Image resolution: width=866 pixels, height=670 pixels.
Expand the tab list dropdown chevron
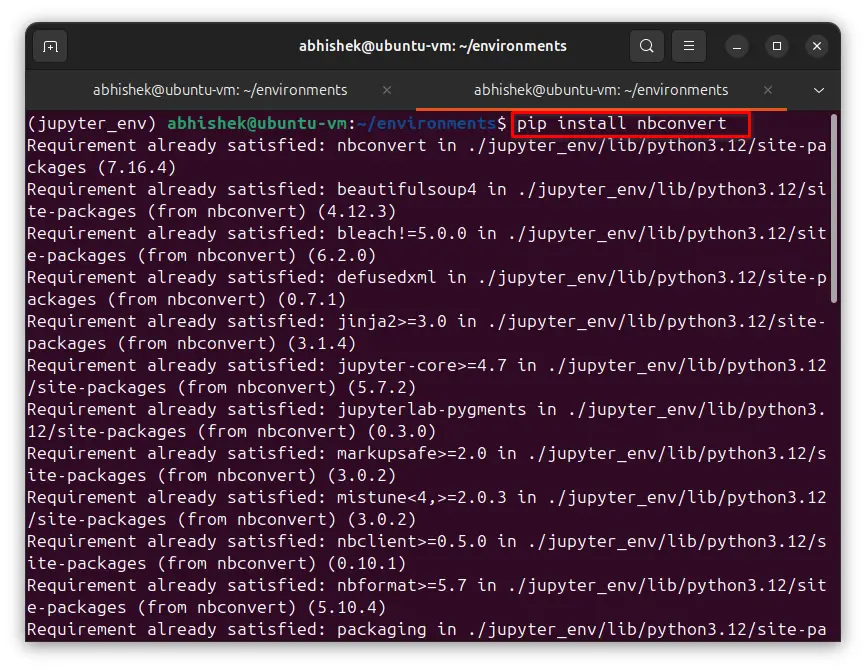(x=819, y=90)
